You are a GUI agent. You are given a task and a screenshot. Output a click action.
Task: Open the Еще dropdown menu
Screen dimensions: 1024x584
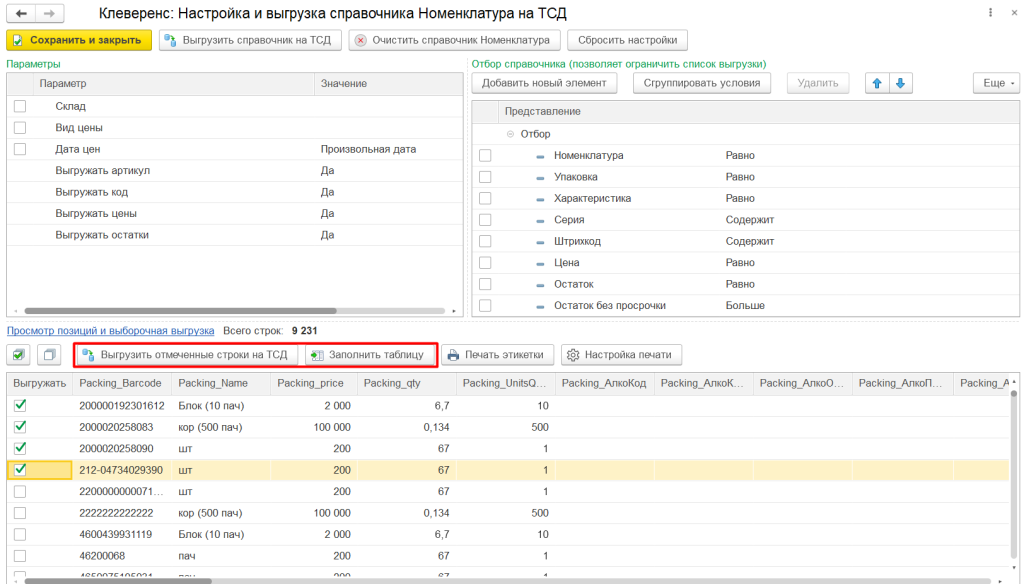[994, 83]
